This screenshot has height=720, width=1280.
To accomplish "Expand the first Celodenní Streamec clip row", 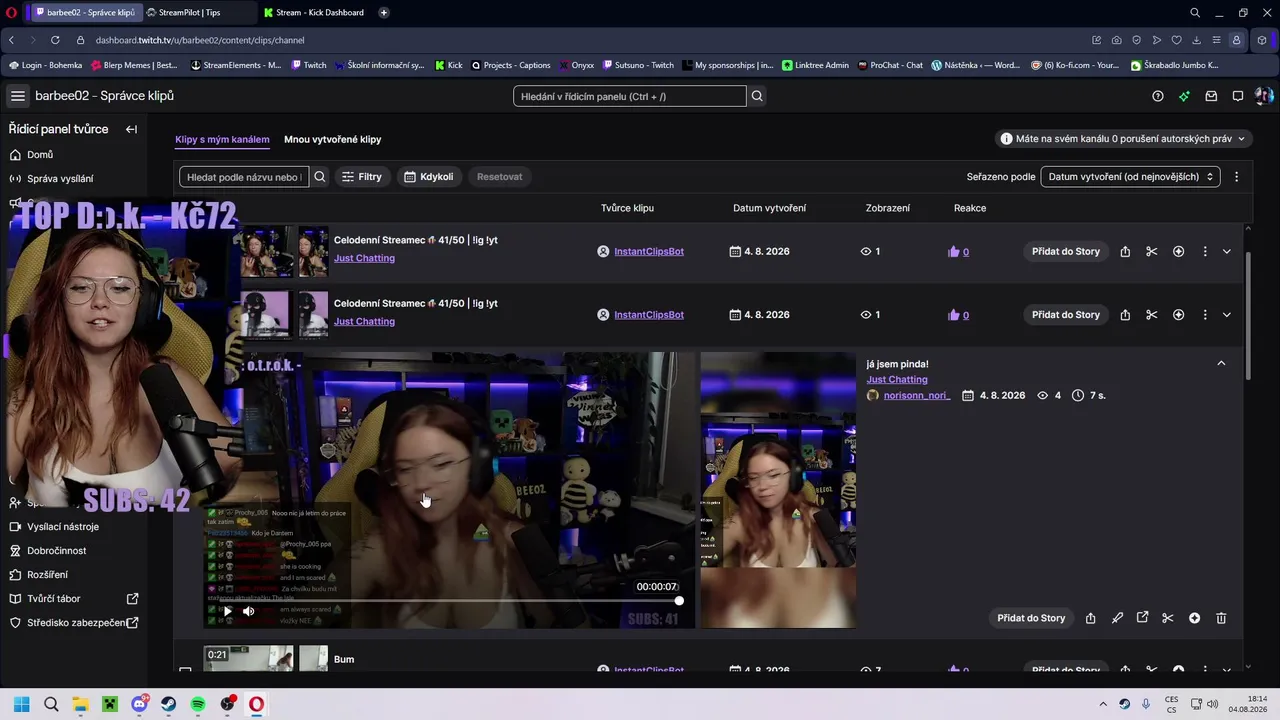I will (1227, 252).
